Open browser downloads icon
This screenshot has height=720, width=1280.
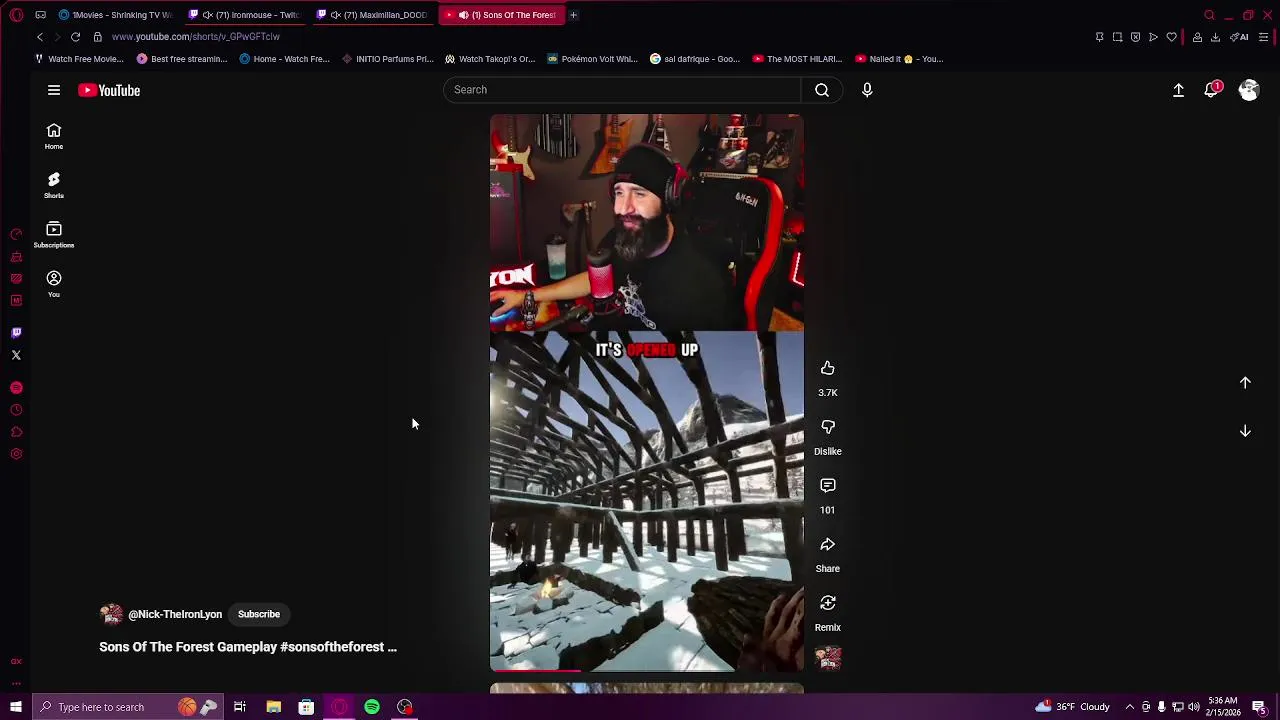click(x=1215, y=37)
